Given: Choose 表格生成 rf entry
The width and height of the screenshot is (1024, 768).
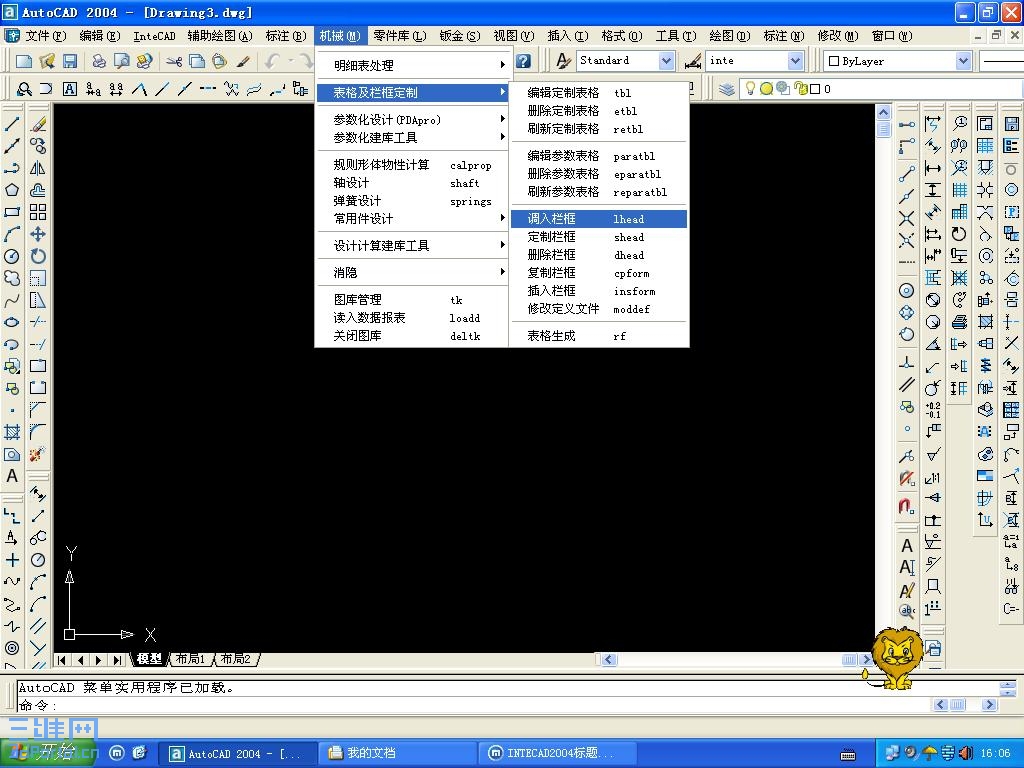Looking at the screenshot, I should (599, 336).
